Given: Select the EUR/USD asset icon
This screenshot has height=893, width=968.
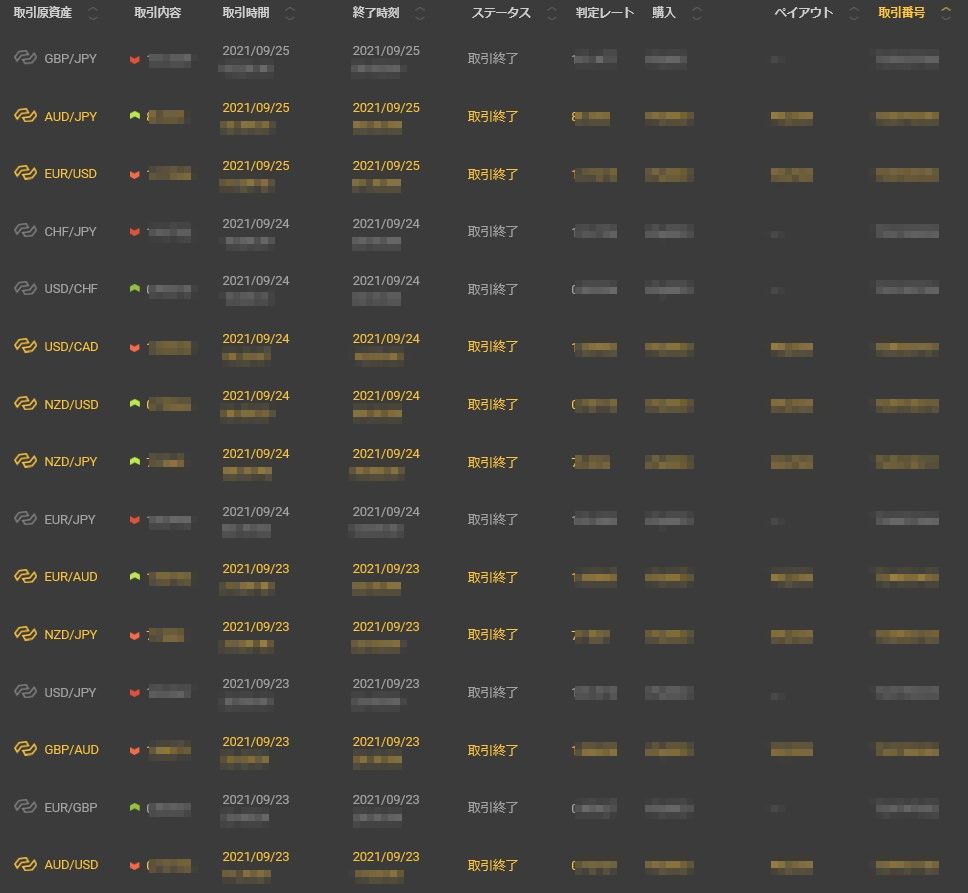Looking at the screenshot, I should (25, 174).
